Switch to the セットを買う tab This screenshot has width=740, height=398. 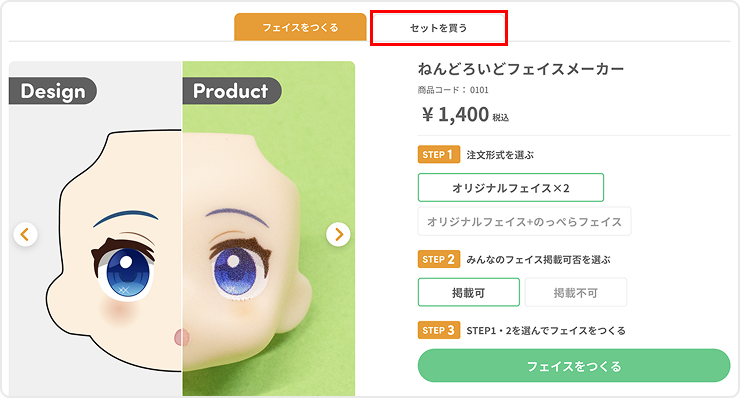click(x=438, y=28)
